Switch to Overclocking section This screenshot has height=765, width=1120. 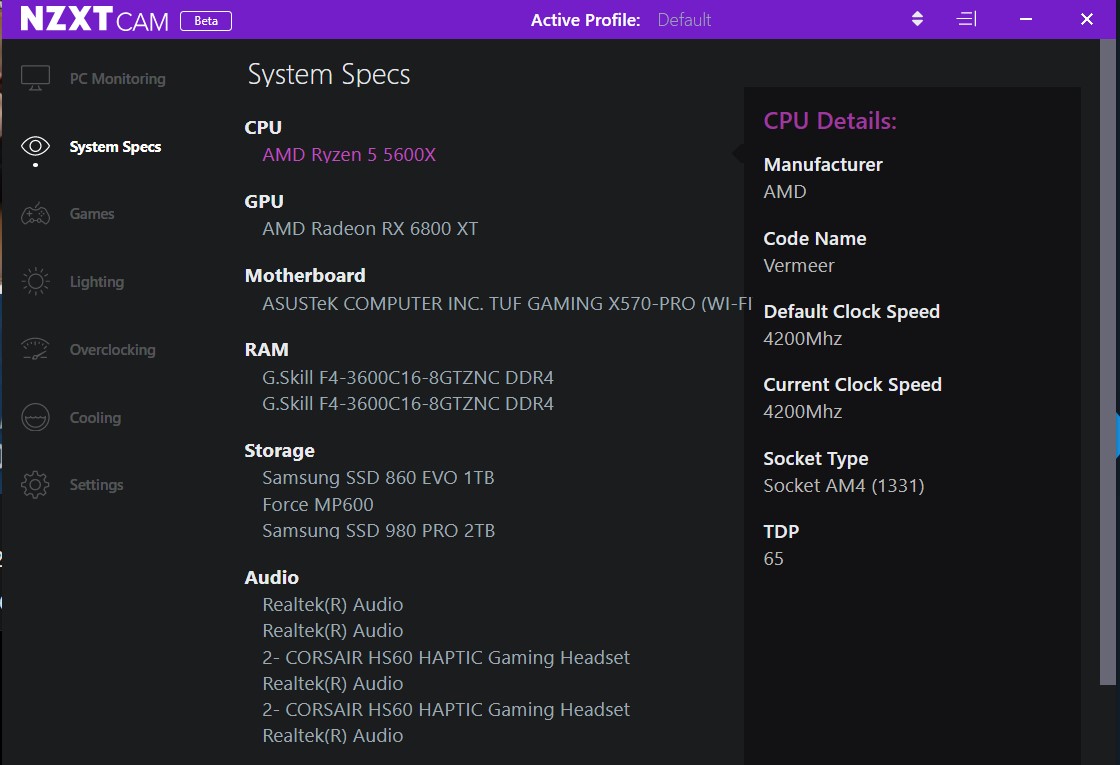coord(112,349)
